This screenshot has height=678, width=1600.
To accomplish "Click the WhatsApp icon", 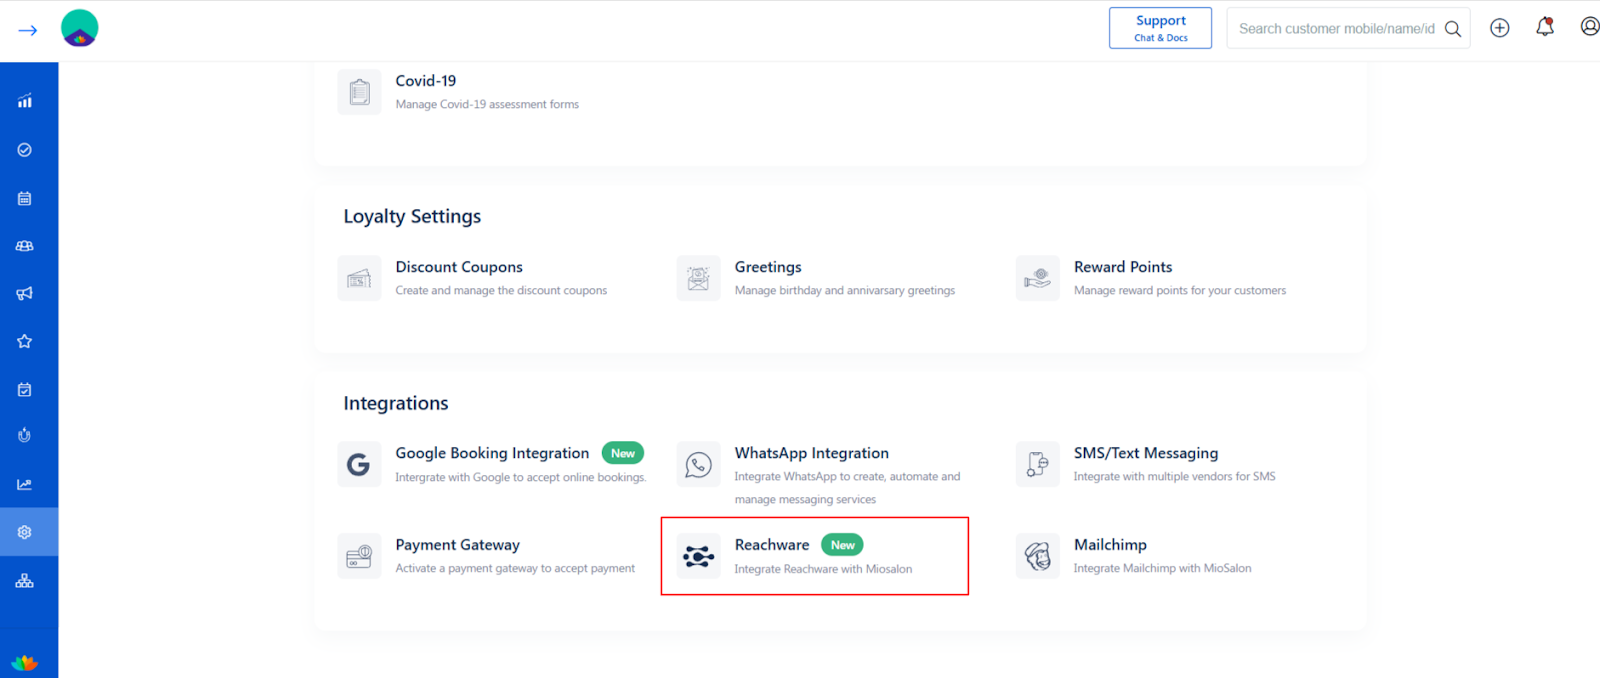I will (x=699, y=464).
